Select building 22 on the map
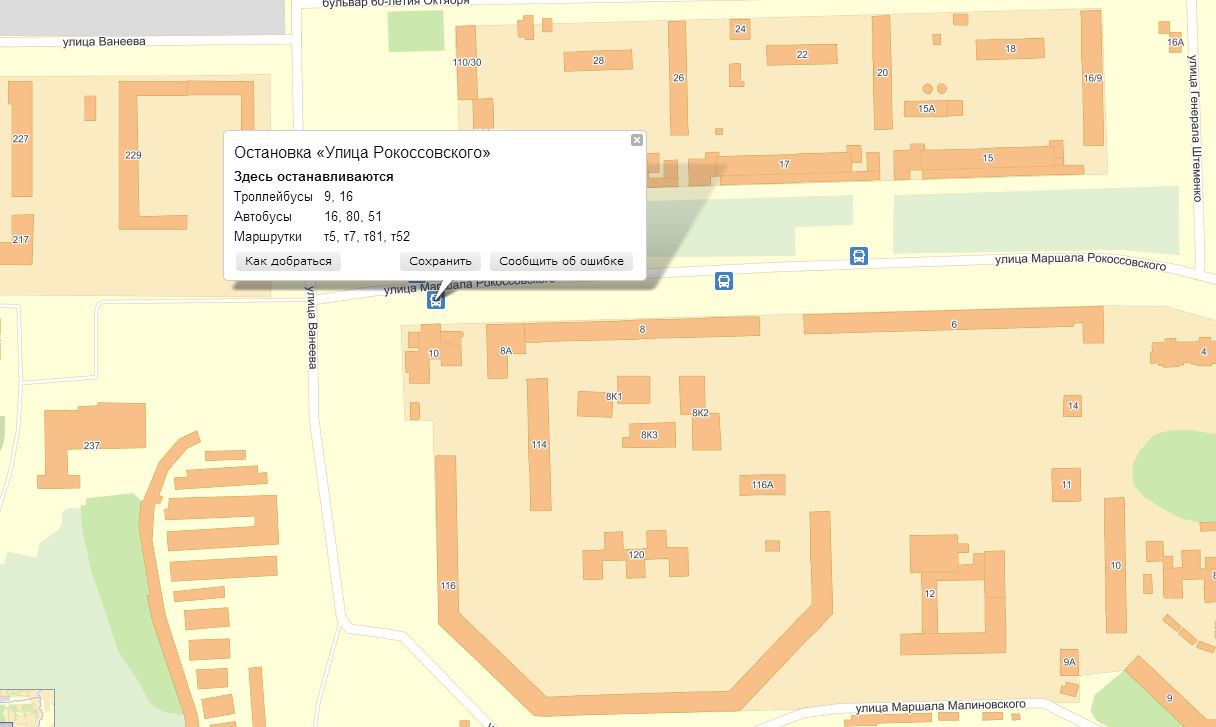Screen dimensions: 1216x727 (x=802, y=54)
